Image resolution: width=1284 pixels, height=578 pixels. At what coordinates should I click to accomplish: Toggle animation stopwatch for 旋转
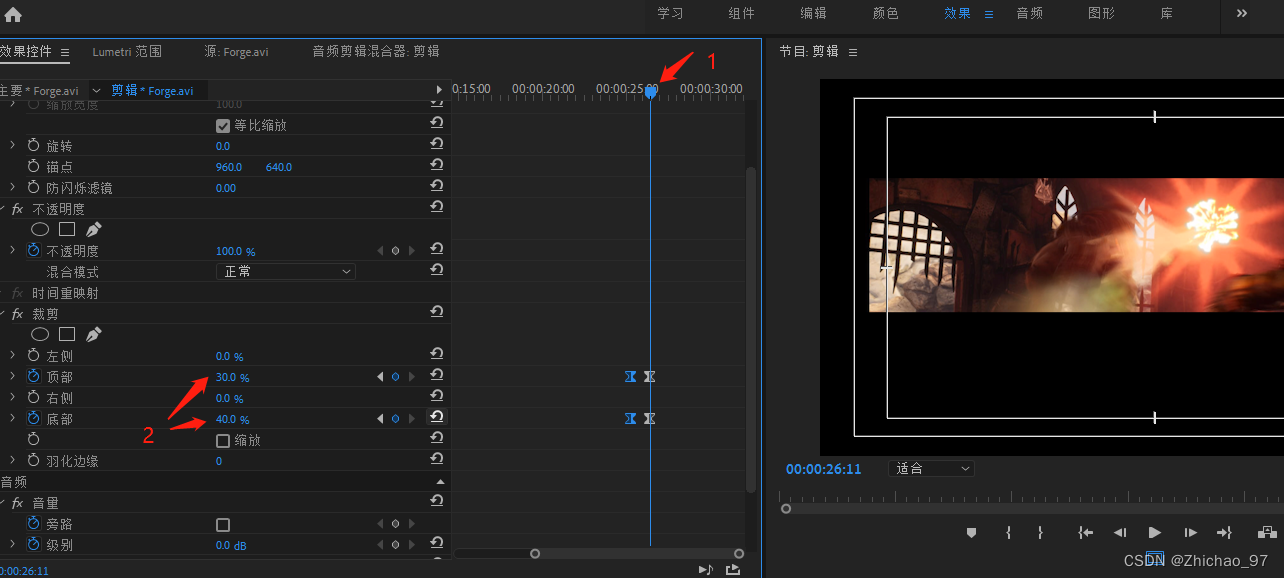pyautogui.click(x=34, y=146)
